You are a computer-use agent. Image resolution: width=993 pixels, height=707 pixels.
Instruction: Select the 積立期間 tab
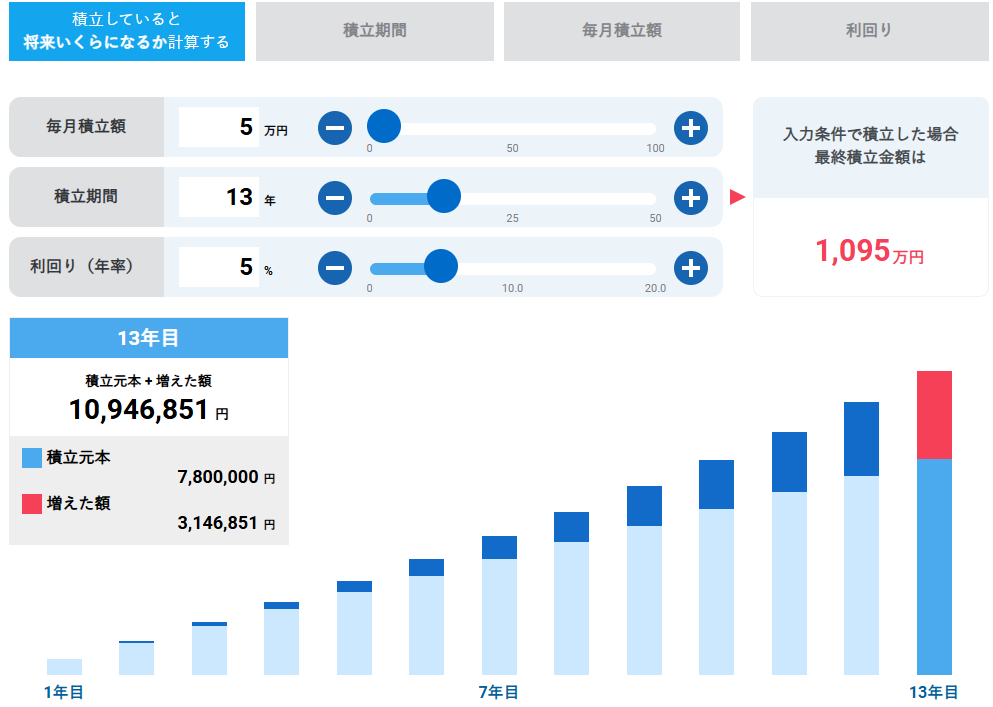(x=374, y=31)
